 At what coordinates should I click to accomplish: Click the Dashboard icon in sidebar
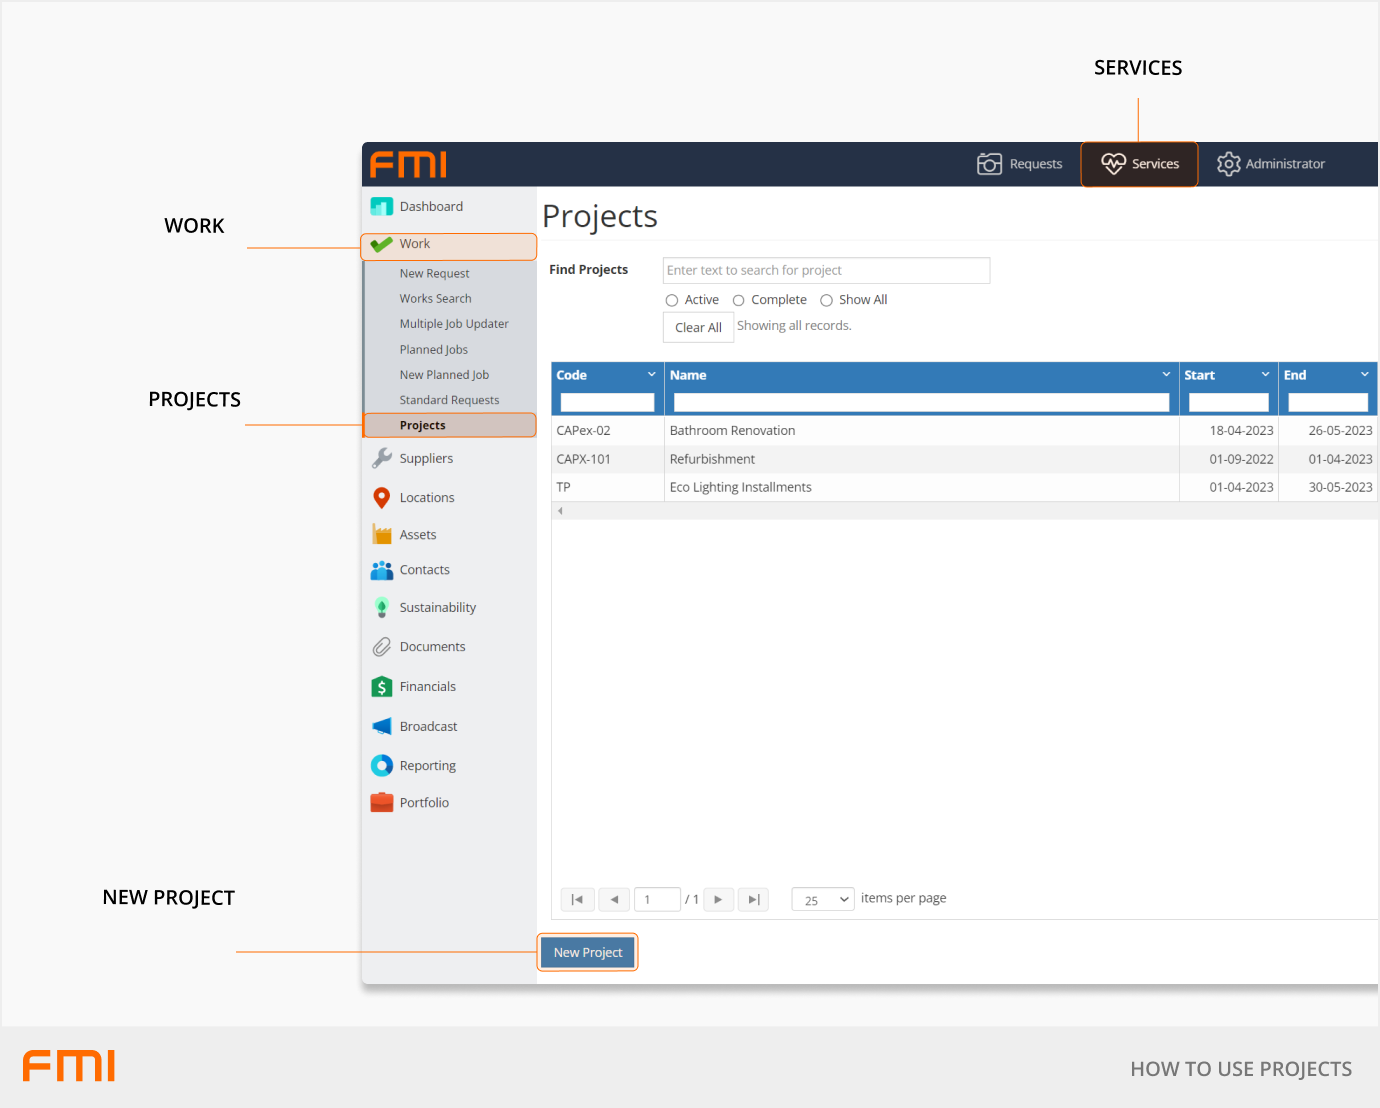(381, 207)
